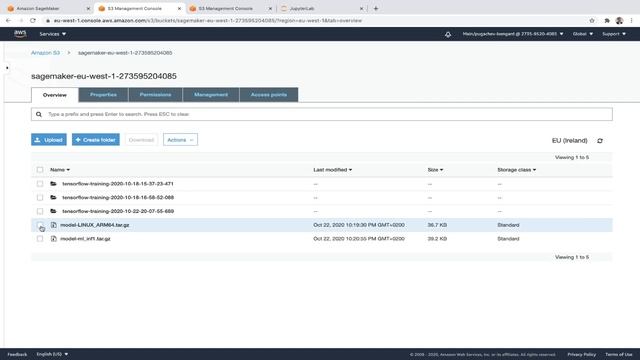Click the search magnifier icon
640x360 pixels.
pyautogui.click(x=39, y=114)
